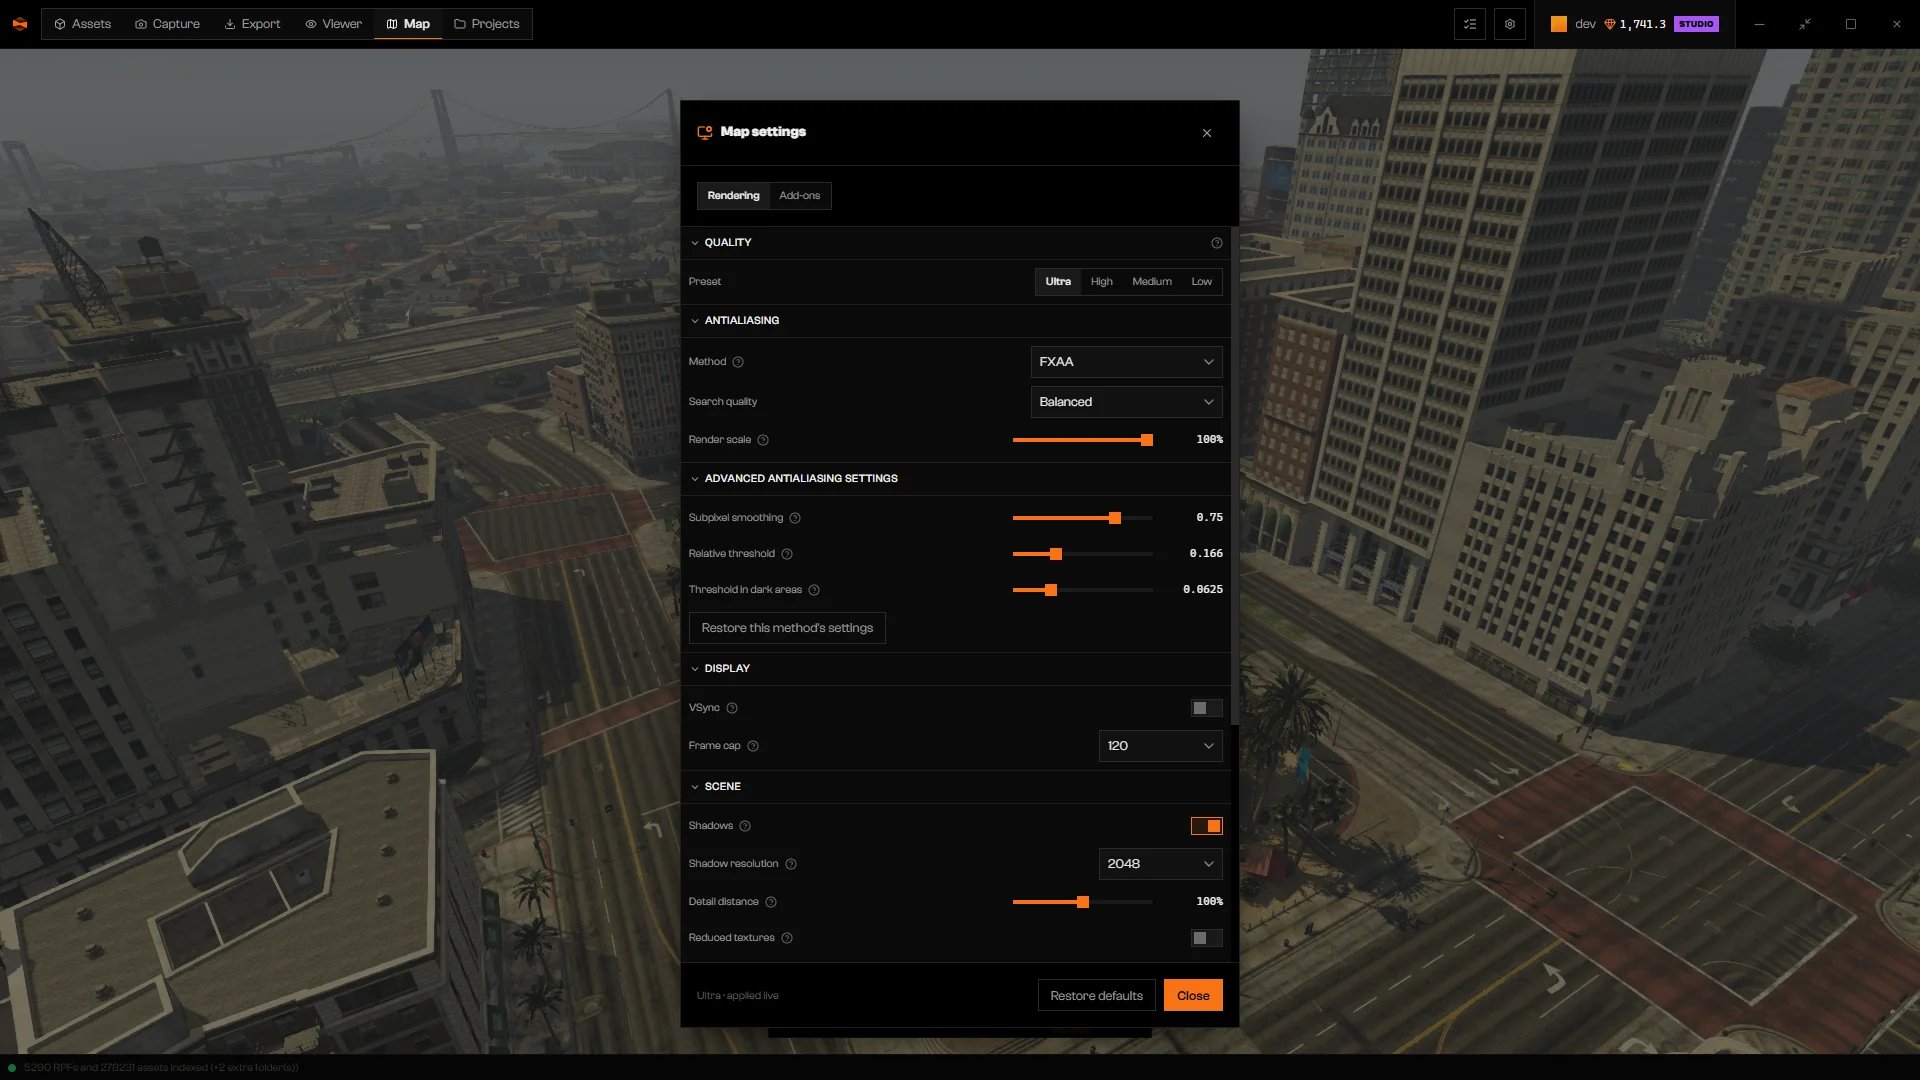Screen dimensions: 1920x1080
Task: Click the orange dev user avatar
Action: point(1559,24)
